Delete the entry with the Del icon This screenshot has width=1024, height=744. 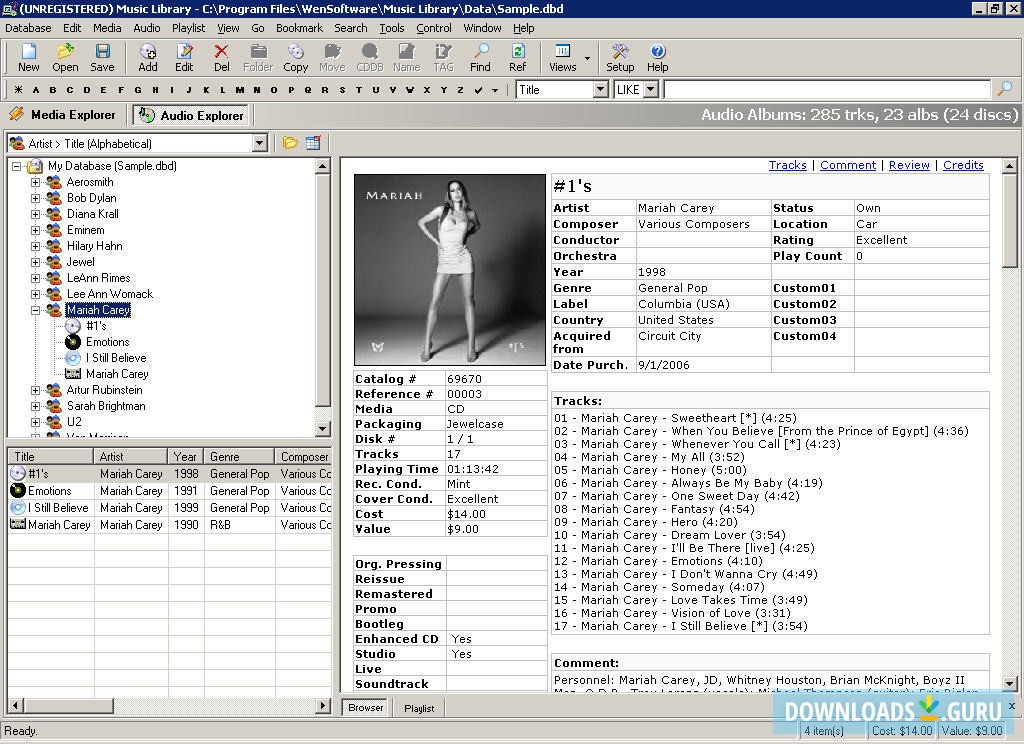221,57
